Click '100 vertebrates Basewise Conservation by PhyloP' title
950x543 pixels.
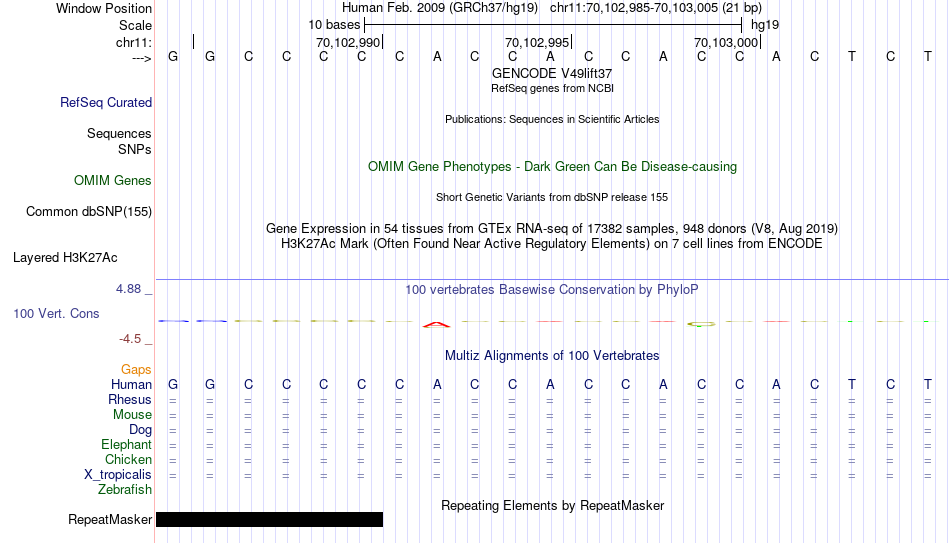pyautogui.click(x=552, y=290)
